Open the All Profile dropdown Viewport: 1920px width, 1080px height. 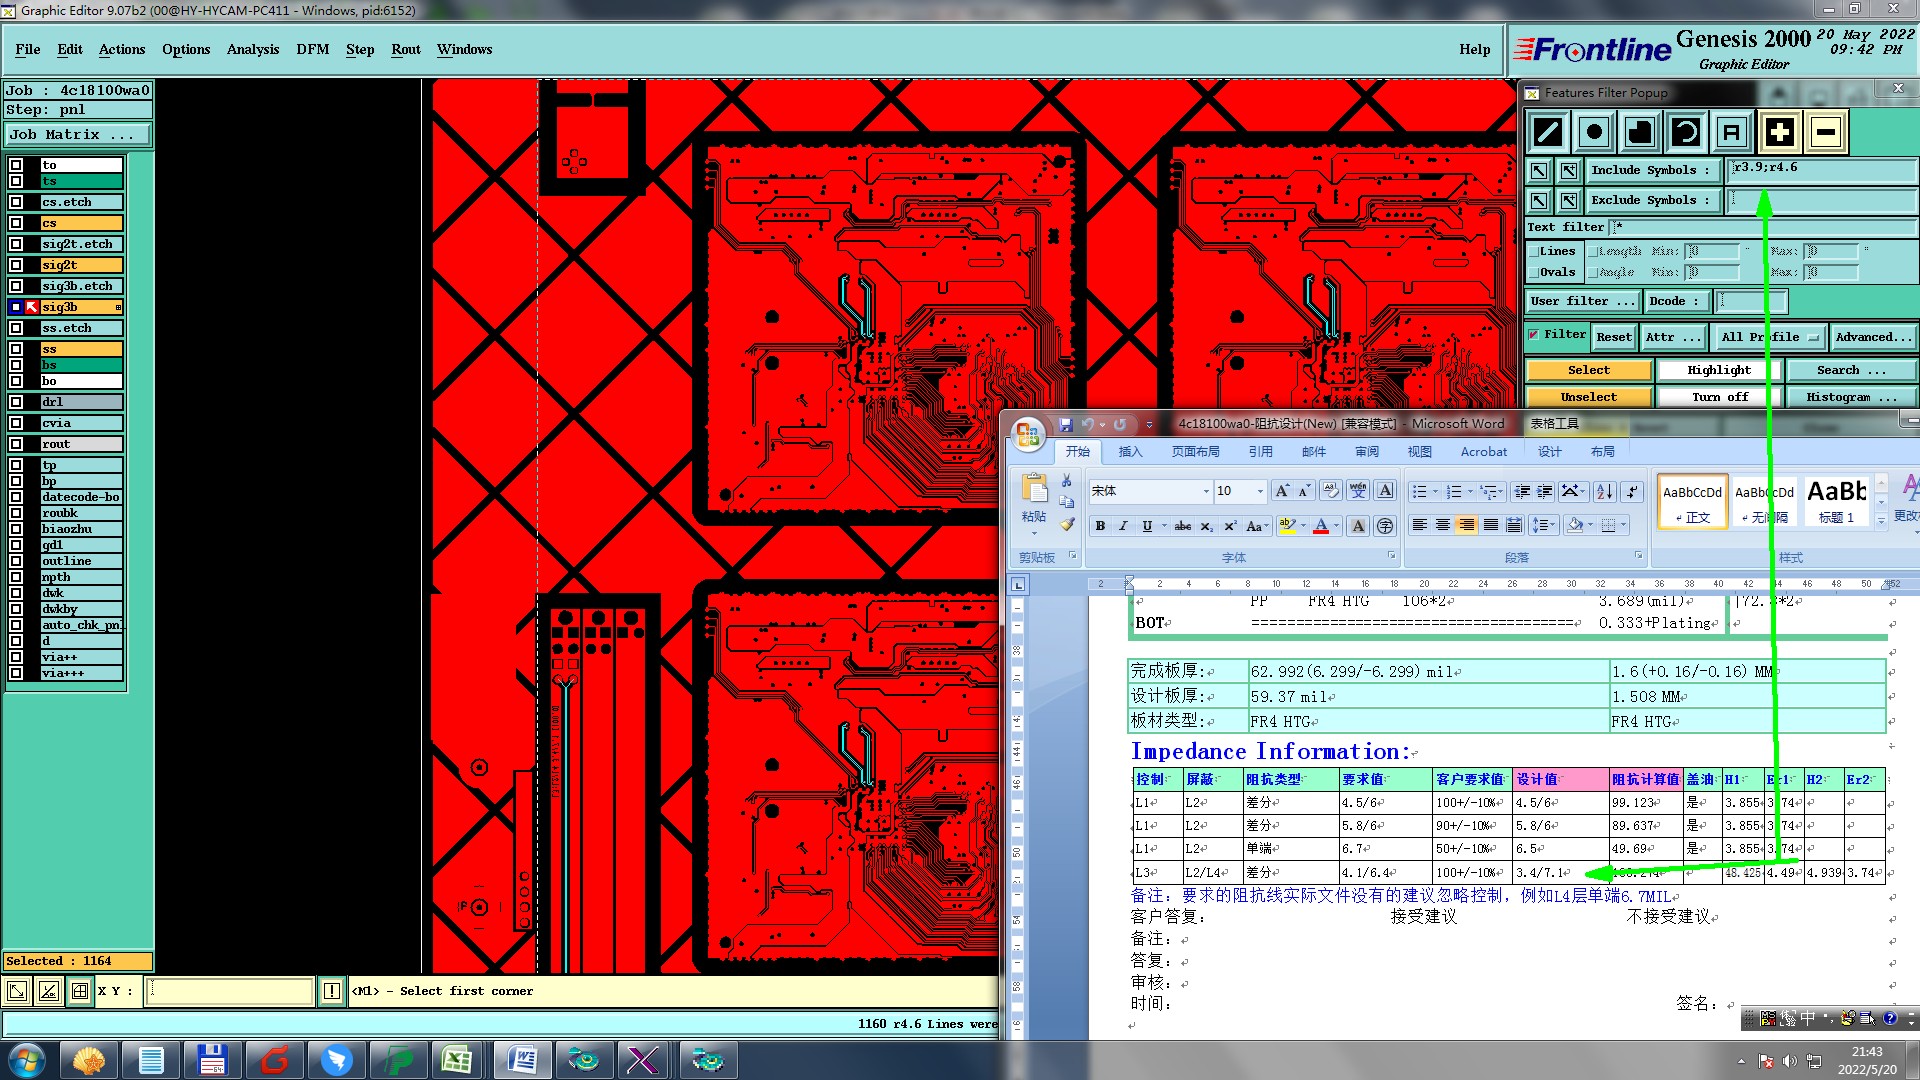1769,337
